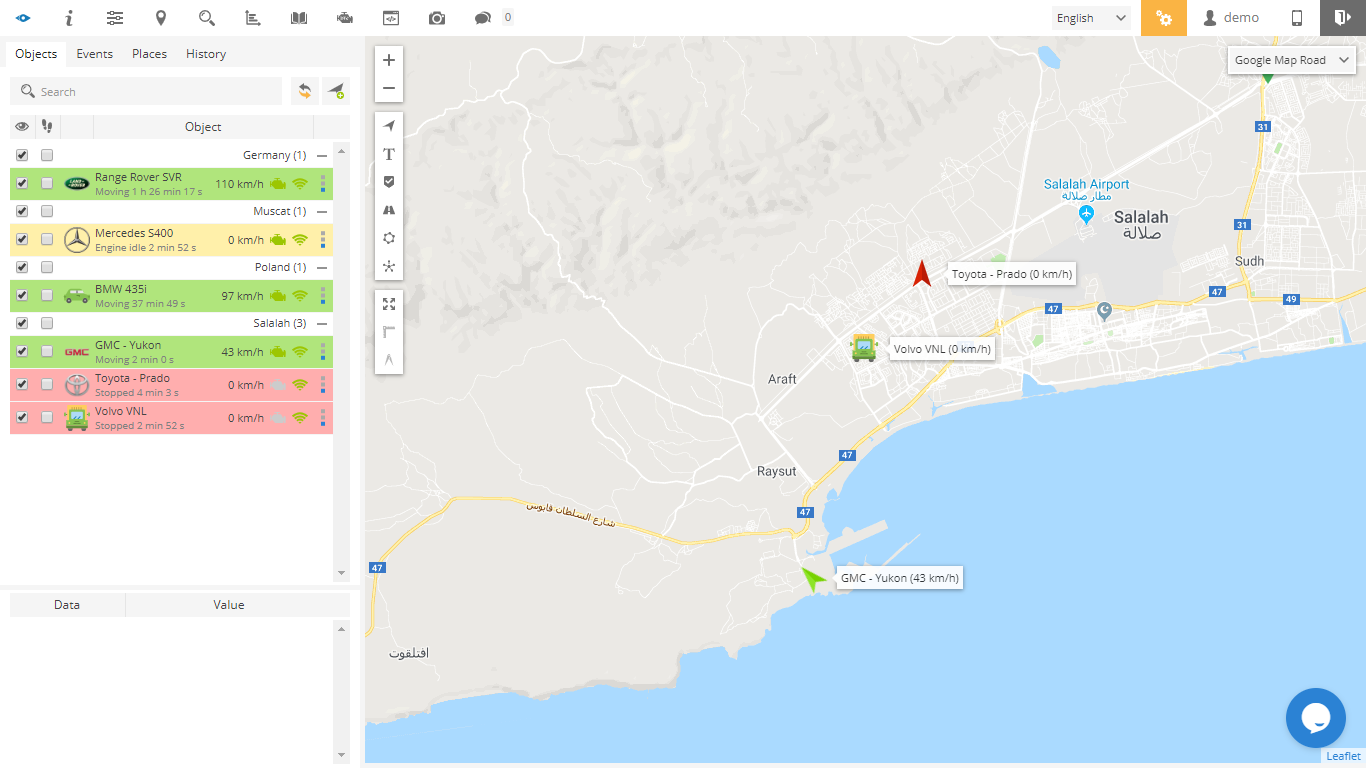The image size is (1366, 768).
Task: Switch to the Events tab
Action: point(95,54)
